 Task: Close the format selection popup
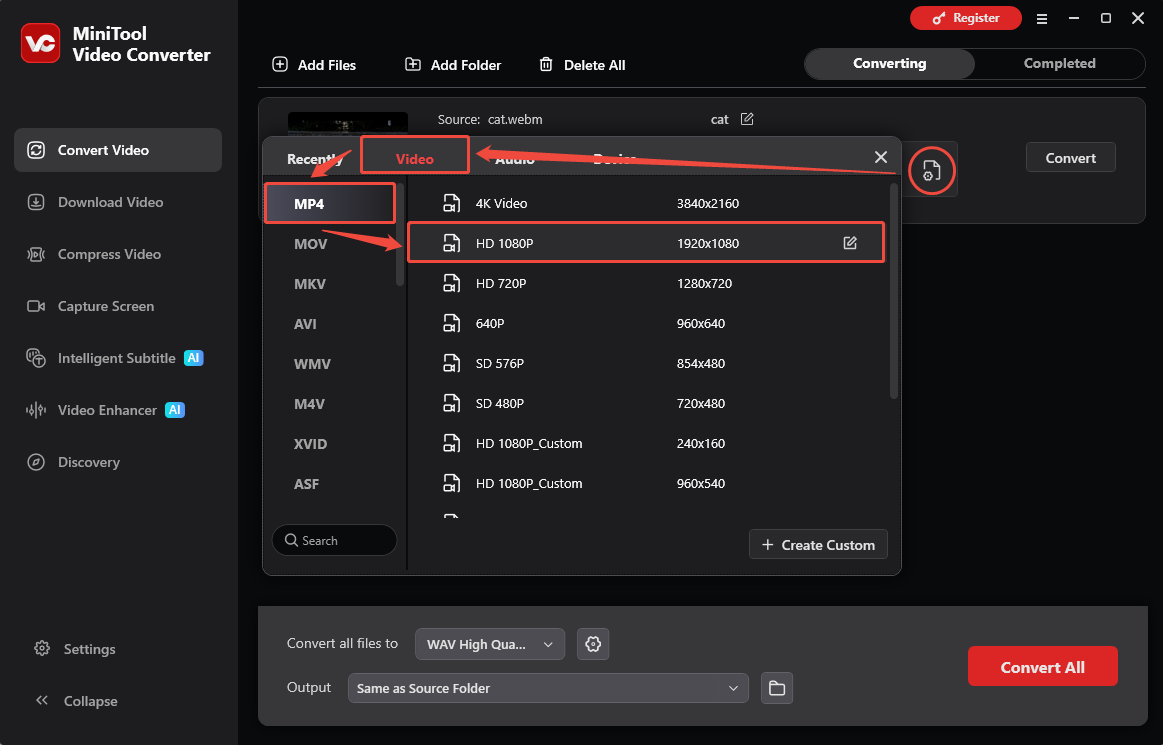pyautogui.click(x=880, y=157)
